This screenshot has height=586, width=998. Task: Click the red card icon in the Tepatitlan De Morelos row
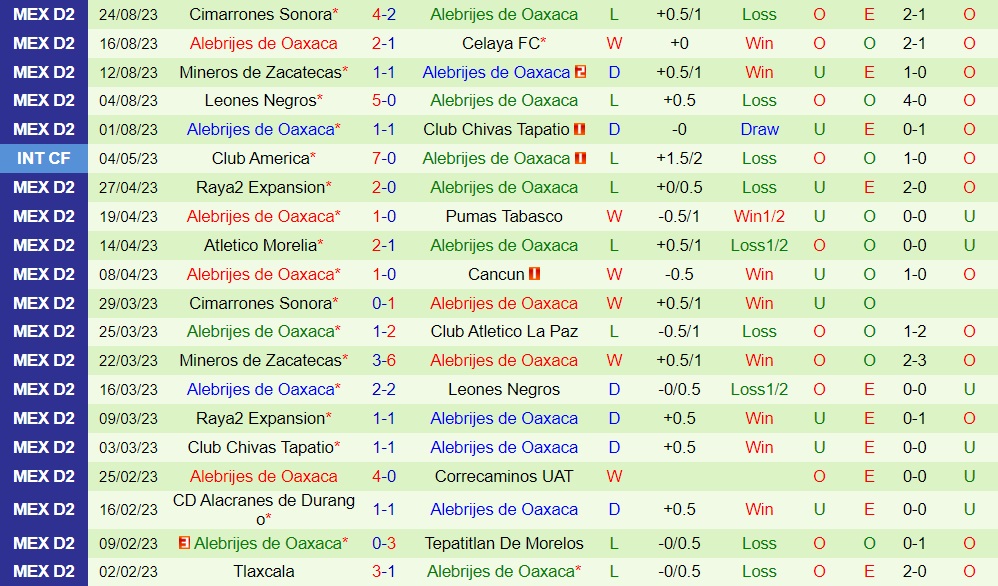[x=184, y=543]
